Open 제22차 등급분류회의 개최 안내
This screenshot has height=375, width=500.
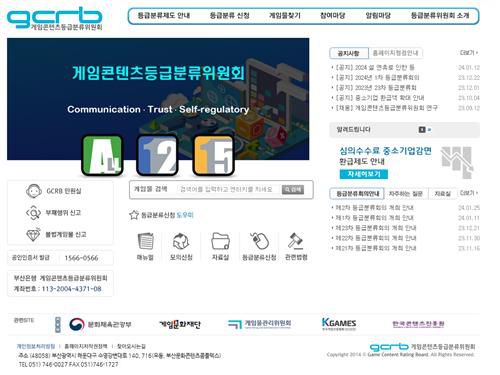click(376, 238)
